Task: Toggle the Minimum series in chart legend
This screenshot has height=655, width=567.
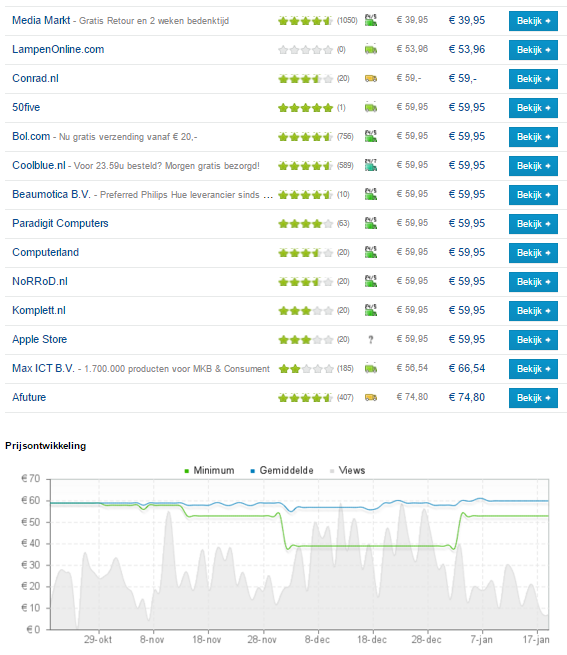Action: 209,470
